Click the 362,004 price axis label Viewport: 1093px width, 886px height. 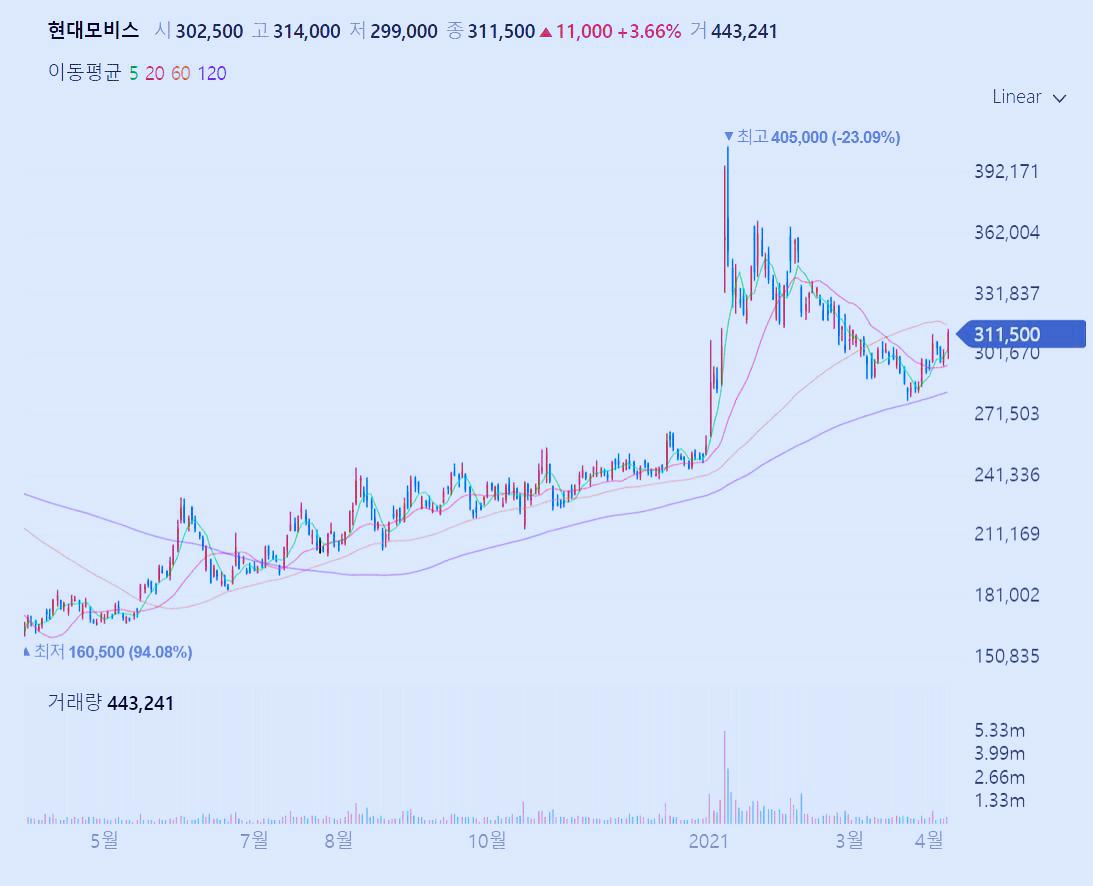1007,232
